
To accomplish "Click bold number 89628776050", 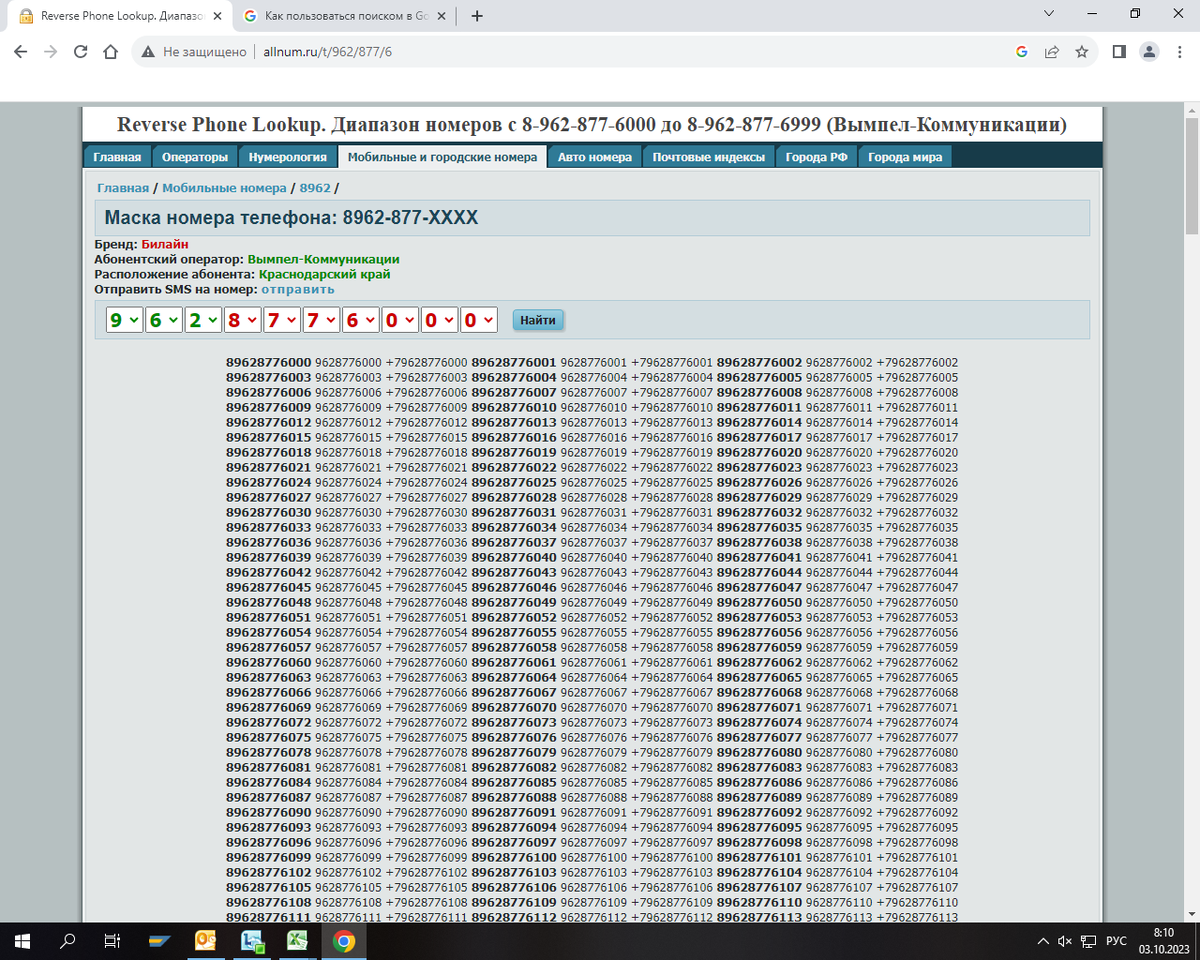I will tap(760, 602).
